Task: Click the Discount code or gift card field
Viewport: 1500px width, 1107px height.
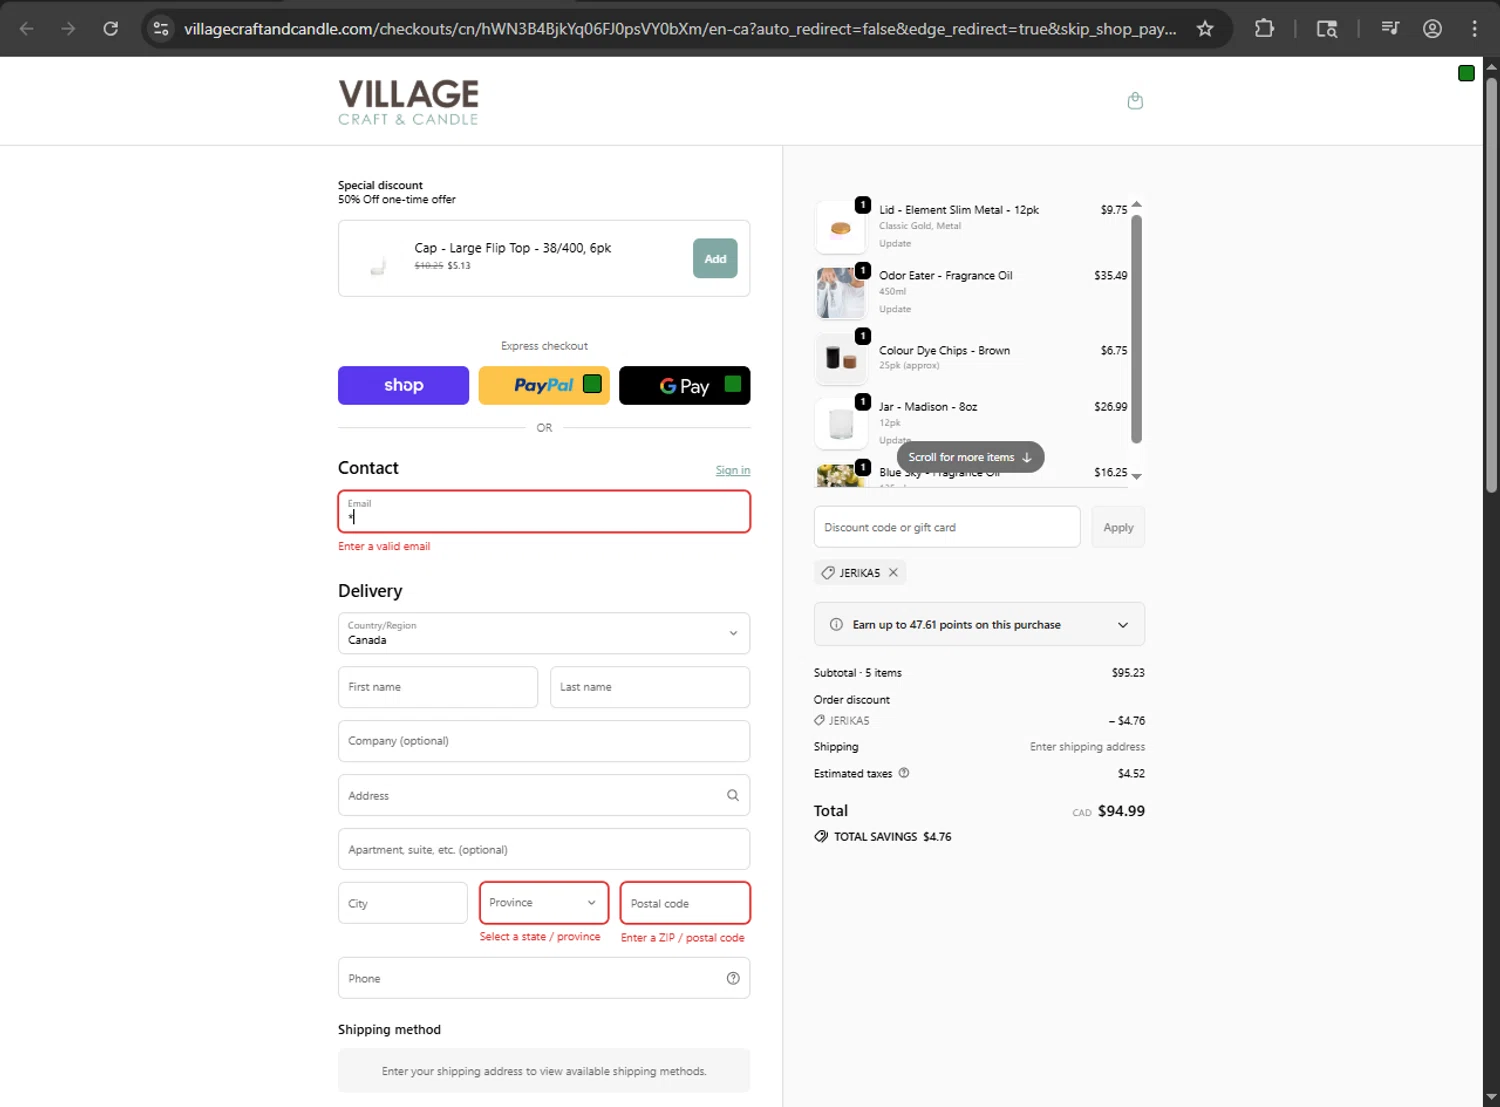Action: (x=947, y=527)
